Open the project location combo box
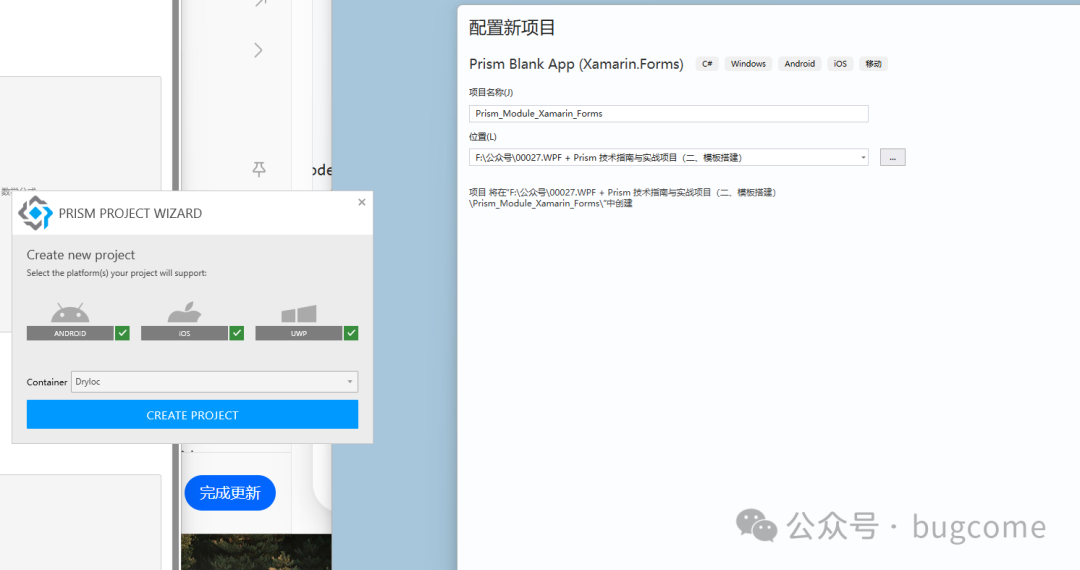 pos(668,158)
